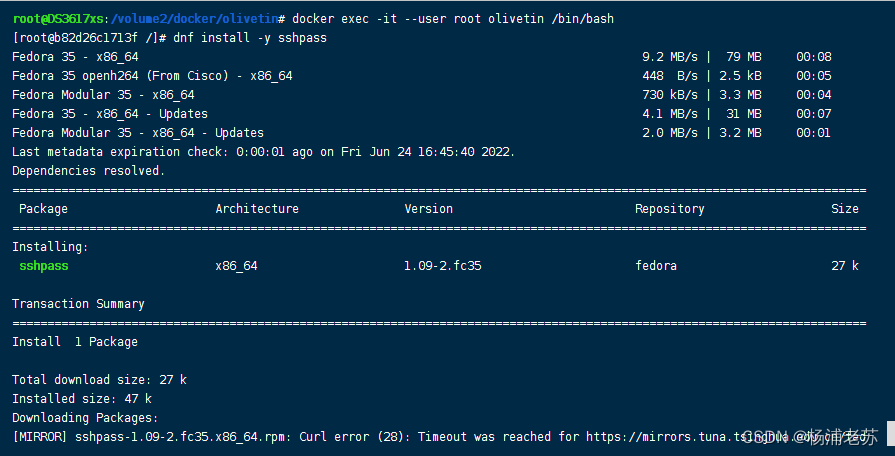
Task: Click the 'Last metadata expiration check' line
Action: 264,152
